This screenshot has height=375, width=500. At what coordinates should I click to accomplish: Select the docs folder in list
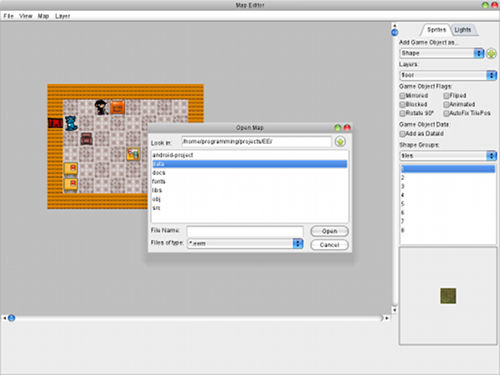pyautogui.click(x=250, y=173)
